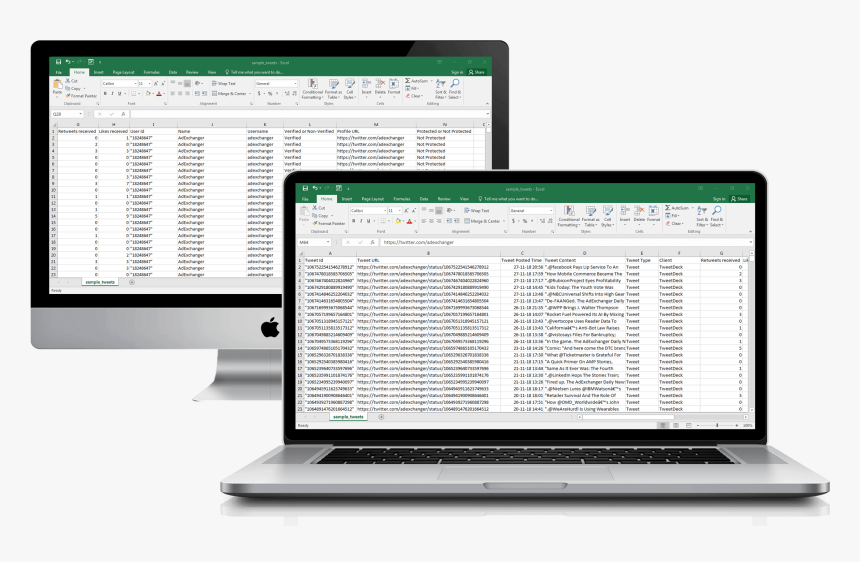Font color red A in laptop Excel window
The width and height of the screenshot is (860, 562).
409,221
